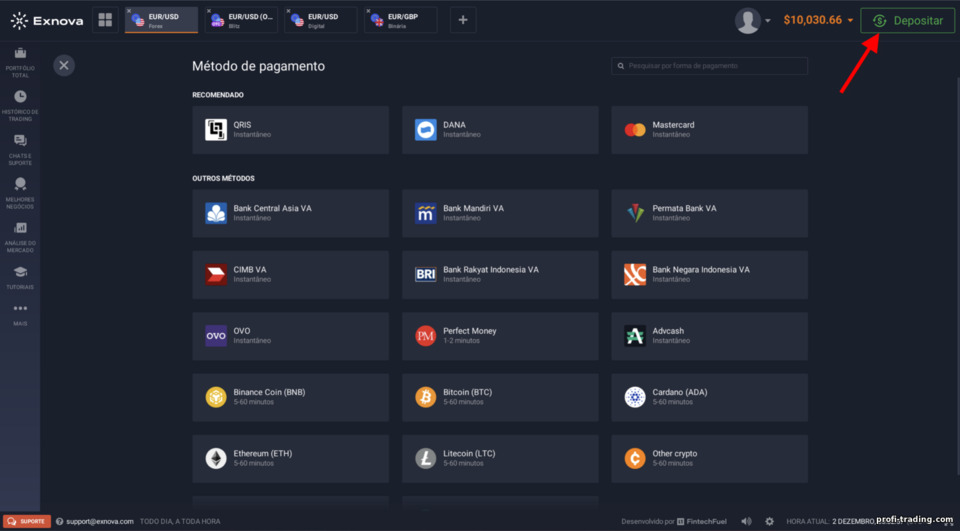Pick Advcash payment method
This screenshot has height=531, width=960.
click(710, 336)
